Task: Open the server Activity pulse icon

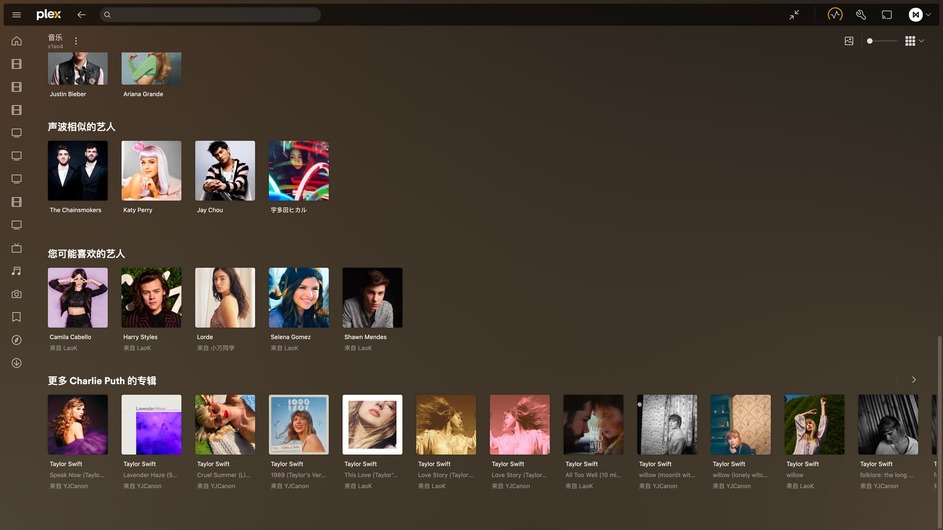Action: click(835, 14)
